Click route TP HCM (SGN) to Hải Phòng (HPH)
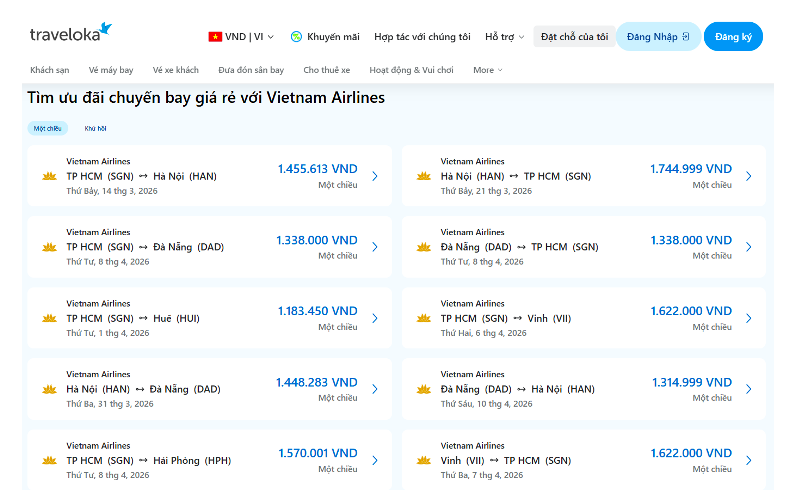 pos(149,460)
